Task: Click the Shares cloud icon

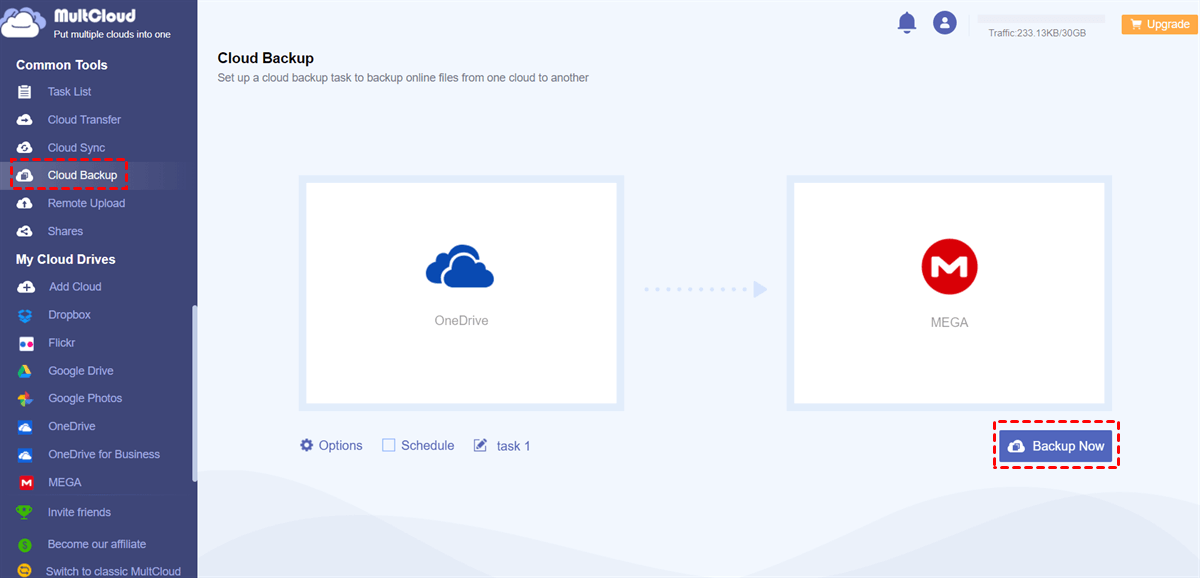Action: [x=25, y=231]
